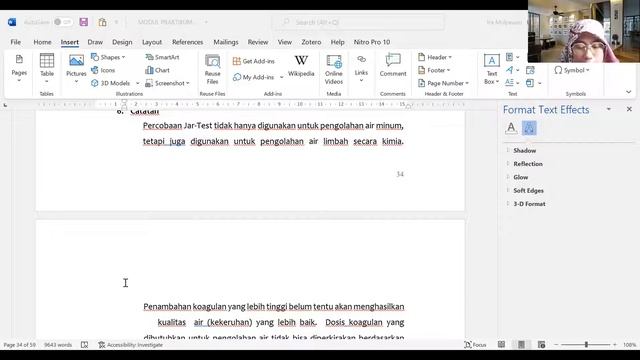Open Reuse Files
Image resolution: width=640 pixels, height=360 pixels.
click(x=212, y=69)
